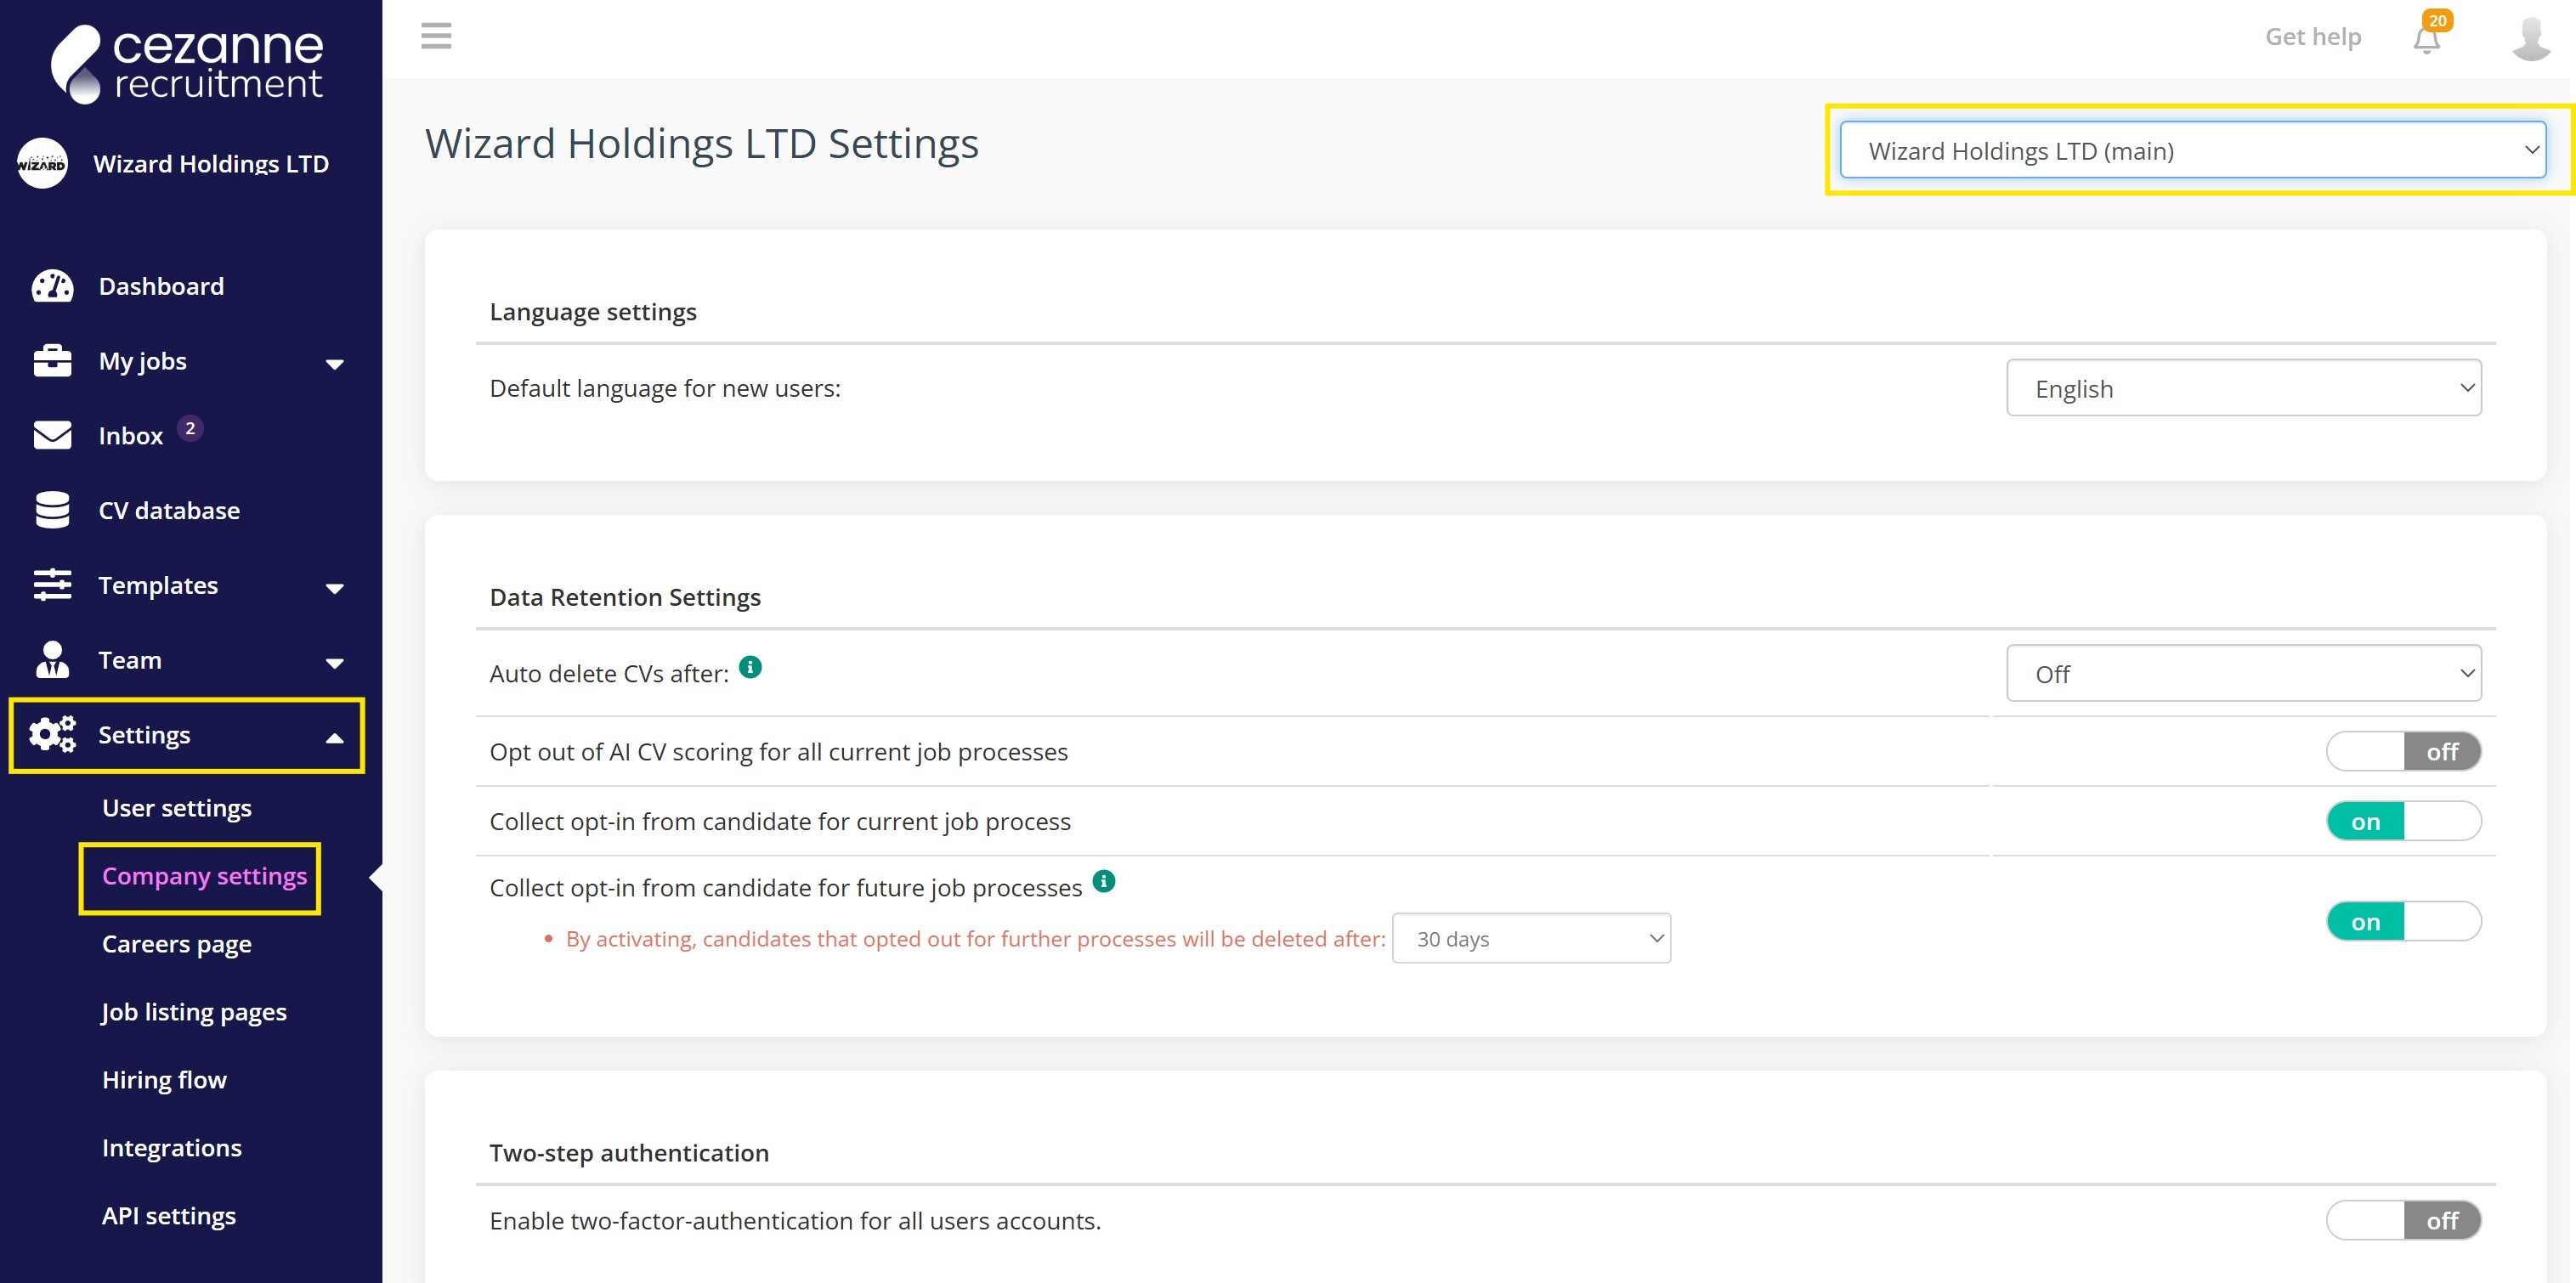Image resolution: width=2576 pixels, height=1283 pixels.
Task: Open the Auto delete CVs Off dropdown
Action: (x=2243, y=674)
